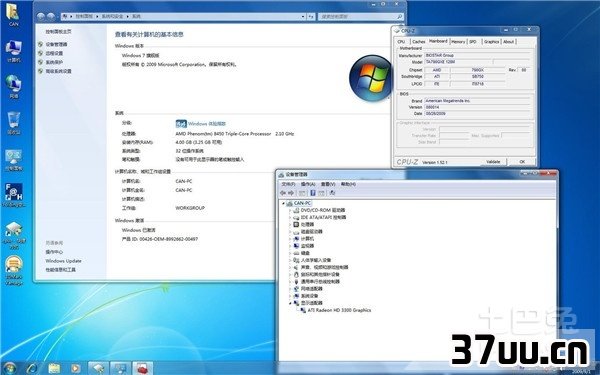This screenshot has width=600, height=375.
Task: Click the Validate button in CPU-Z
Action: point(493,162)
